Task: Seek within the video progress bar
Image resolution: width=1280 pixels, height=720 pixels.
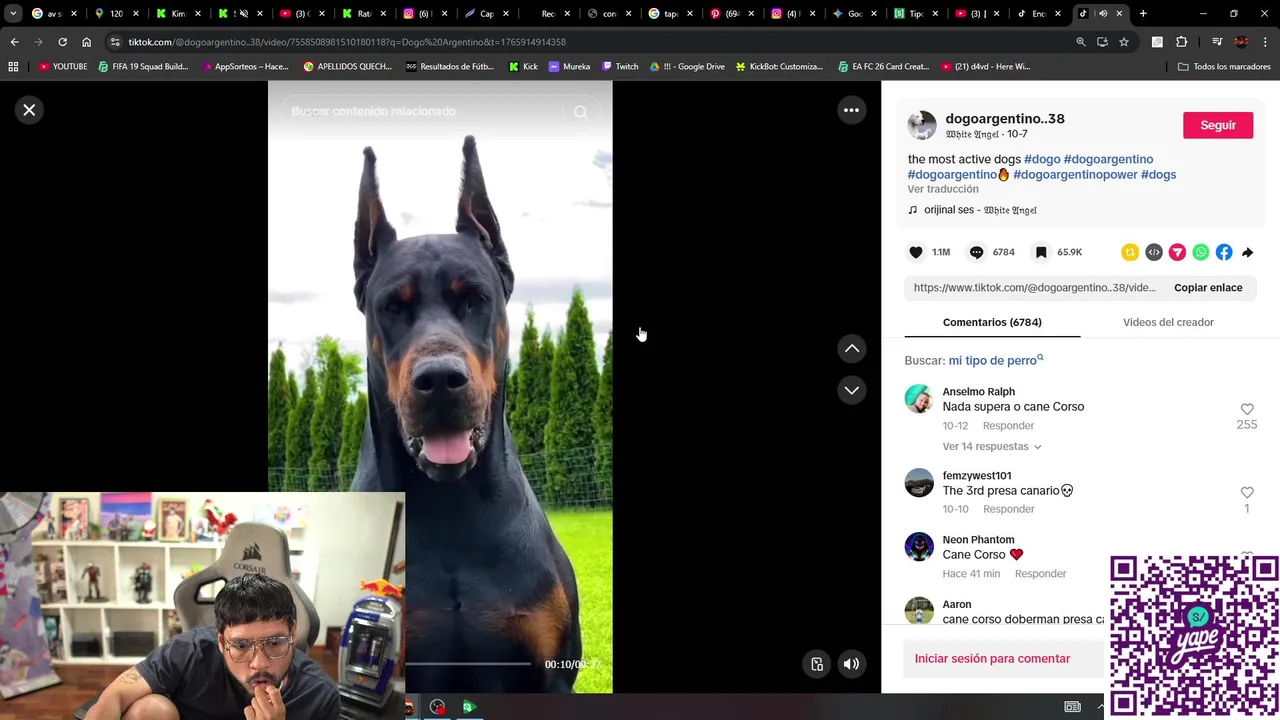Action: (468, 664)
